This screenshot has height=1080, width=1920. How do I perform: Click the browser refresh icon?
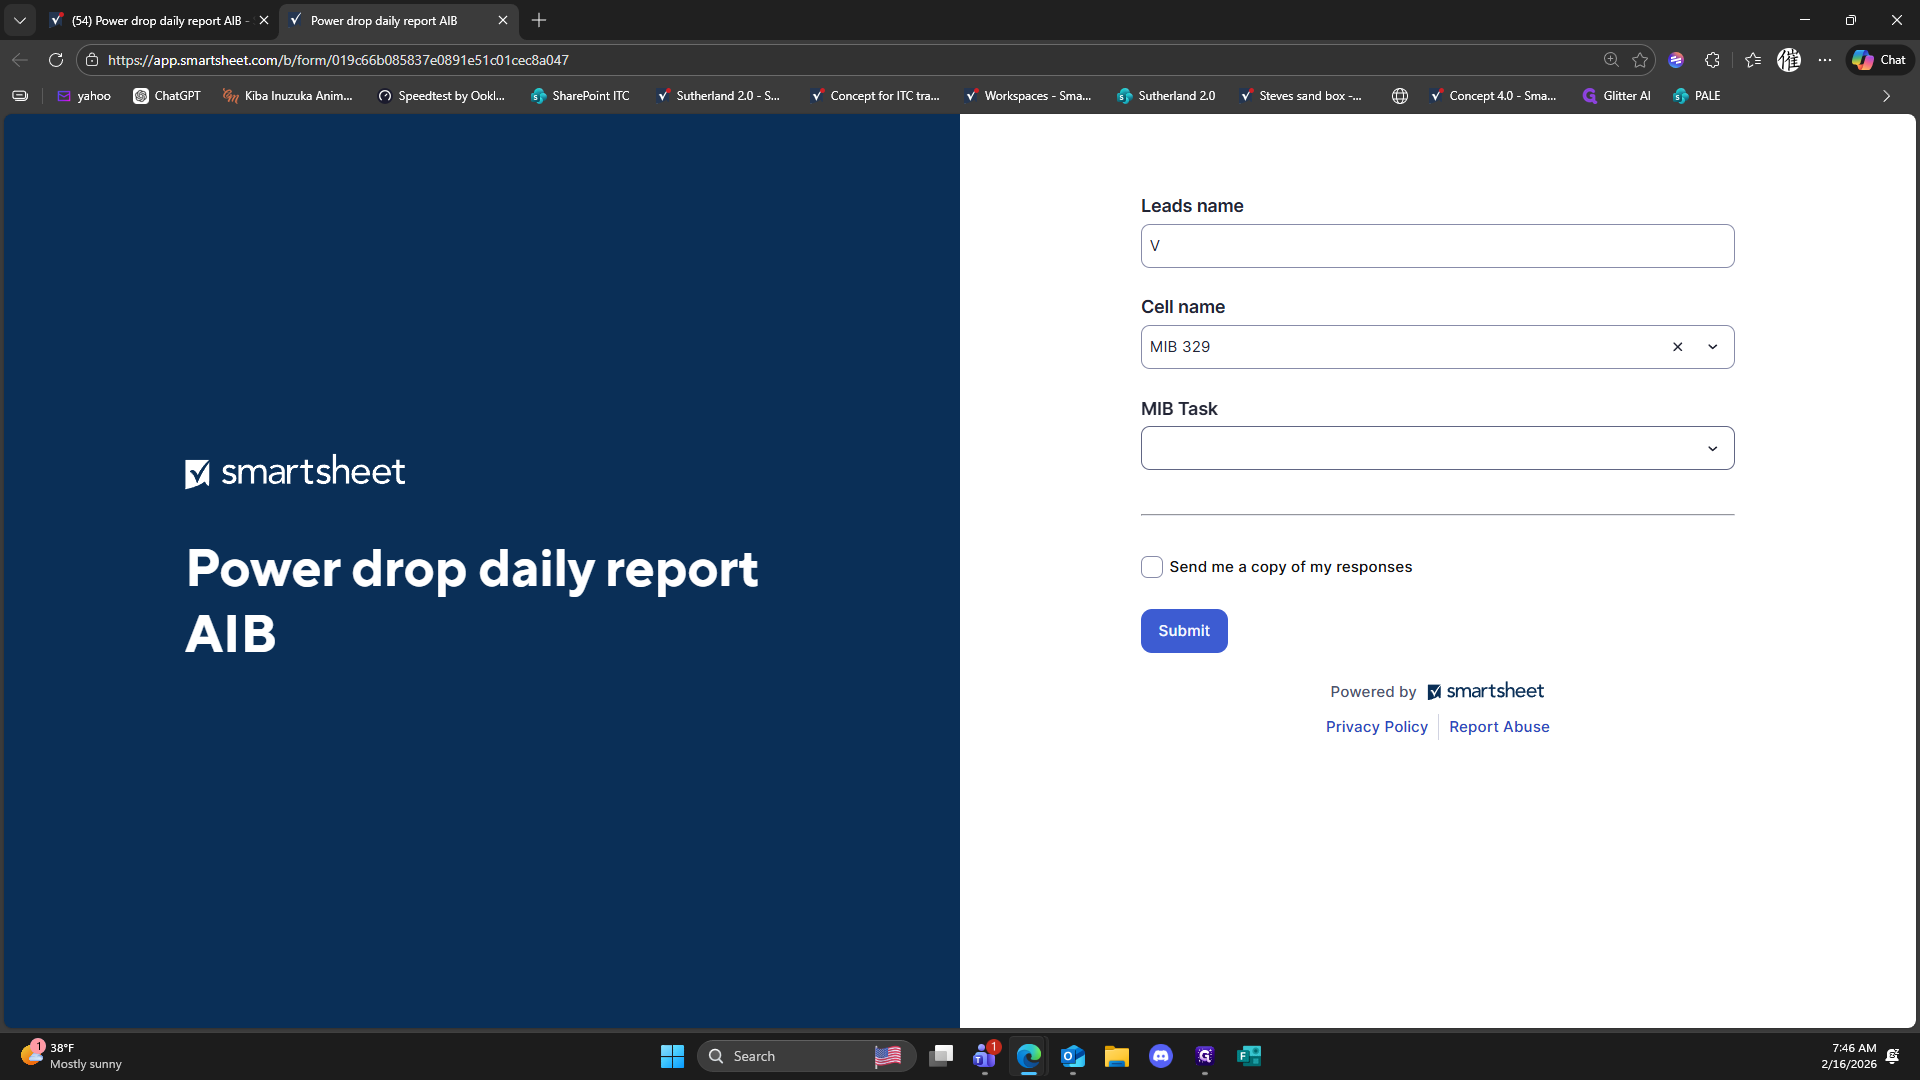click(56, 60)
